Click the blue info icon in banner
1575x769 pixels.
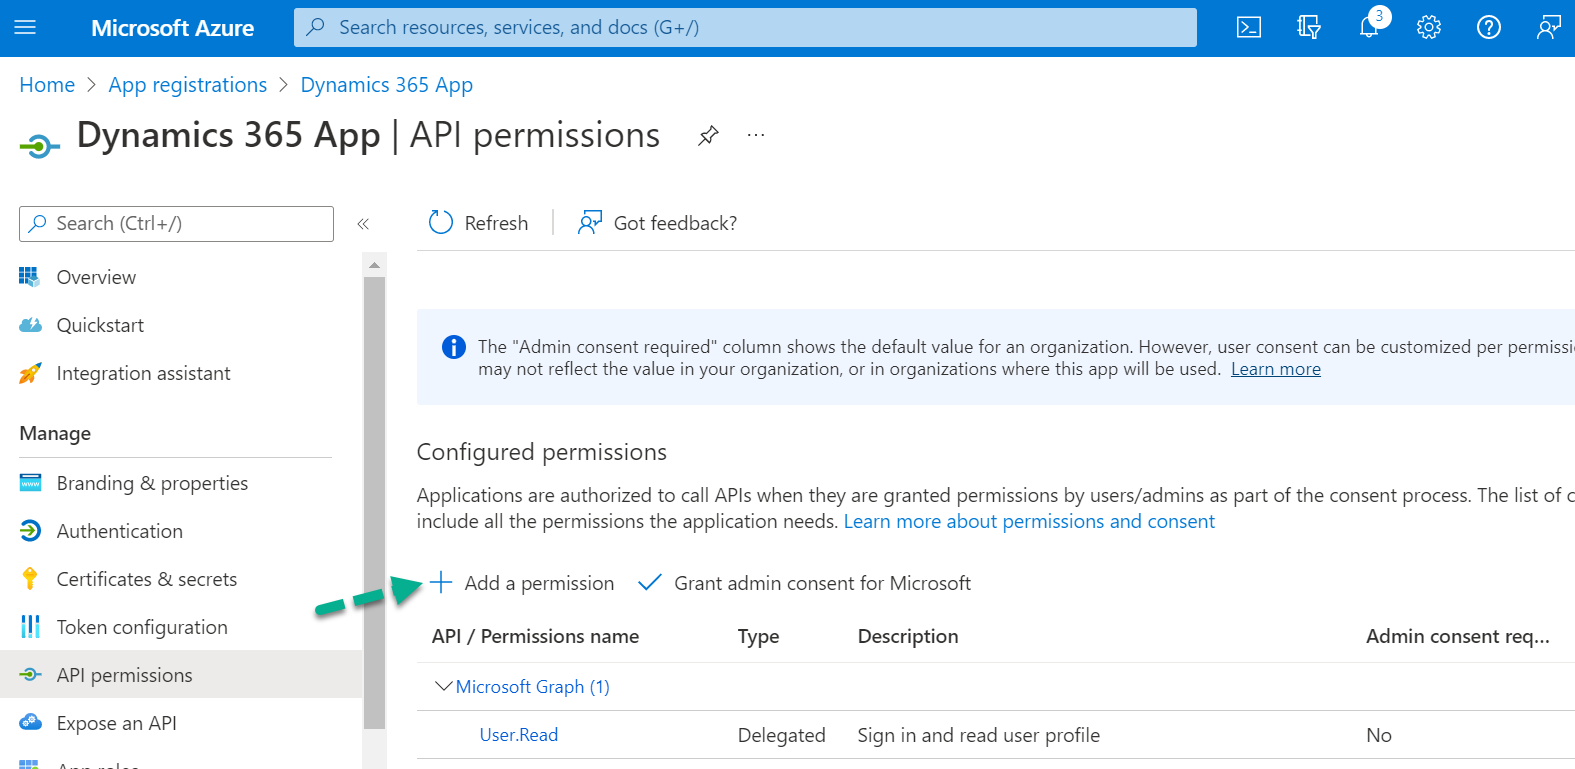(x=454, y=347)
